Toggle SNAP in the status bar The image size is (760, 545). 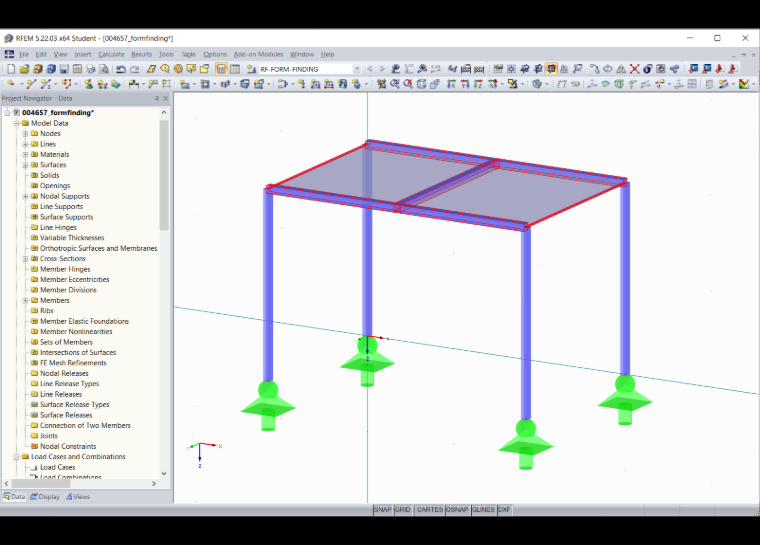click(x=382, y=510)
